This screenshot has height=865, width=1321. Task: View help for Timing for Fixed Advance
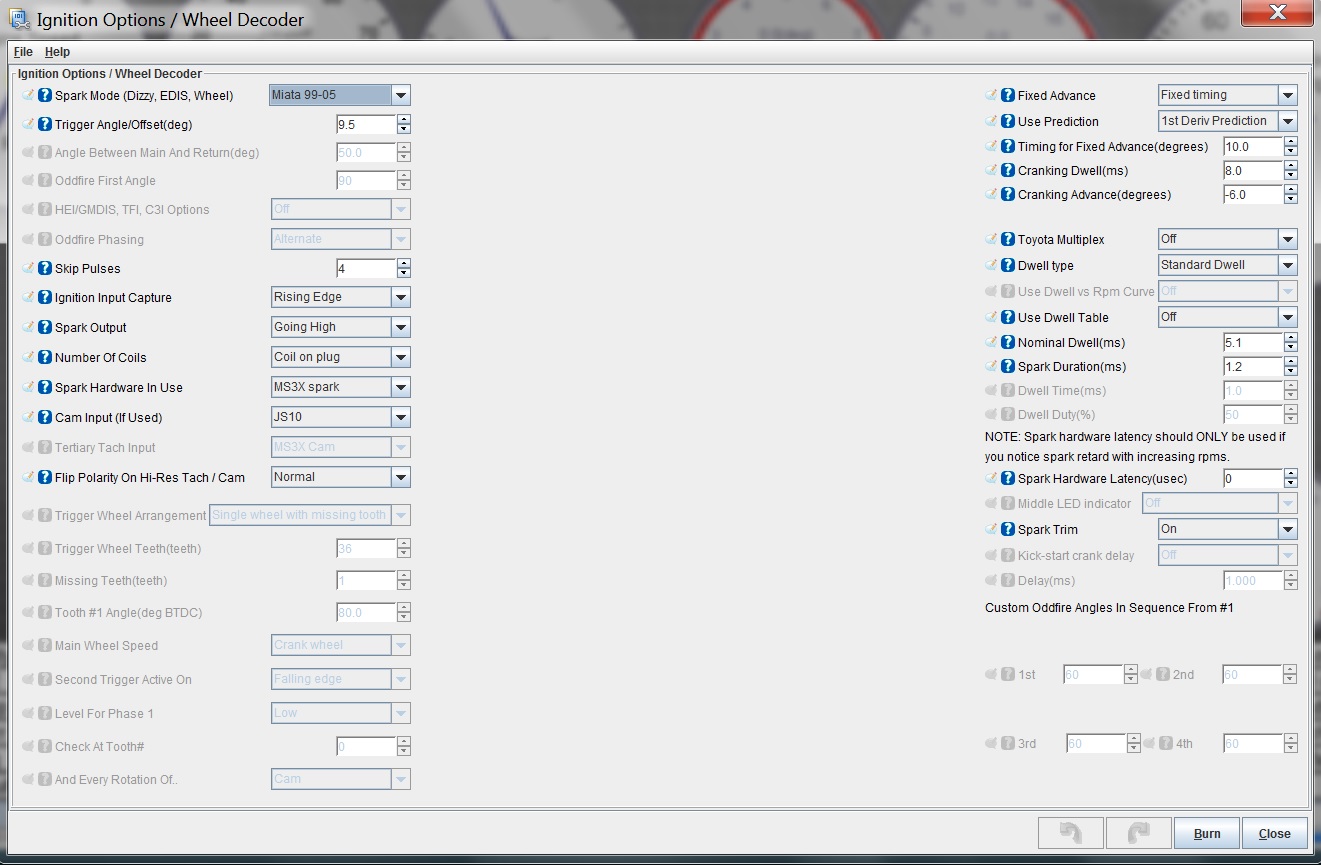pos(1008,147)
